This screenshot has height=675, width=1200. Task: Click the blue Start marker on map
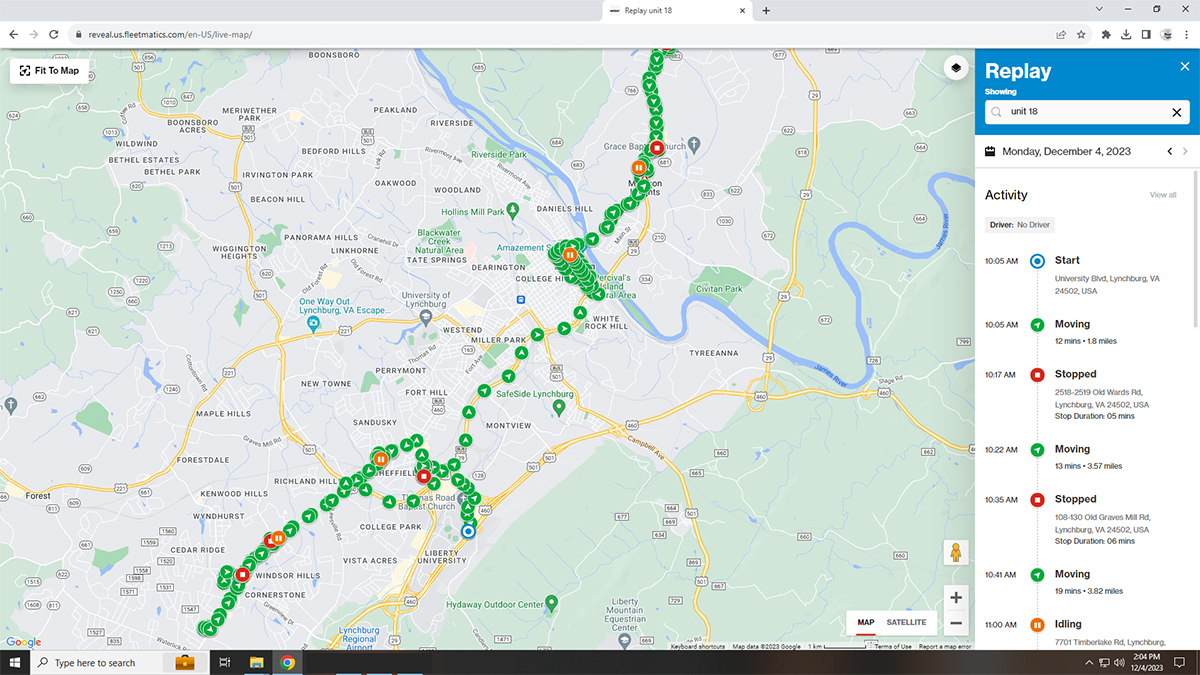pos(468,531)
